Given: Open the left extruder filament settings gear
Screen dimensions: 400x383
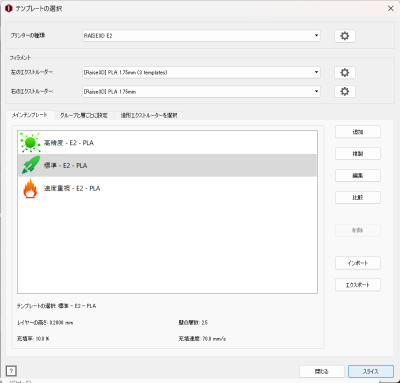Looking at the screenshot, I should point(345,72).
